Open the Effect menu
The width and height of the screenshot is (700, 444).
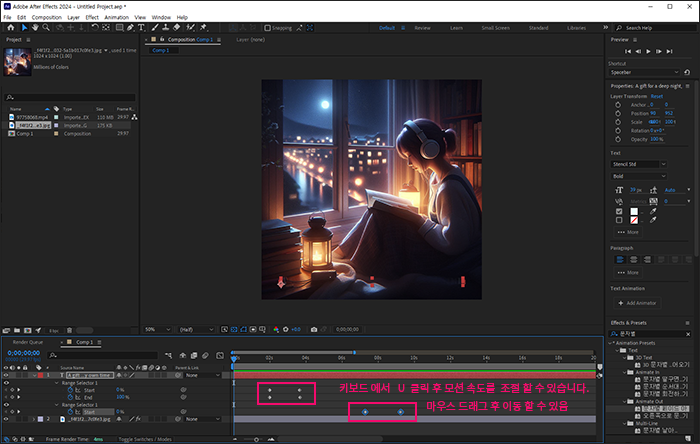click(x=92, y=17)
